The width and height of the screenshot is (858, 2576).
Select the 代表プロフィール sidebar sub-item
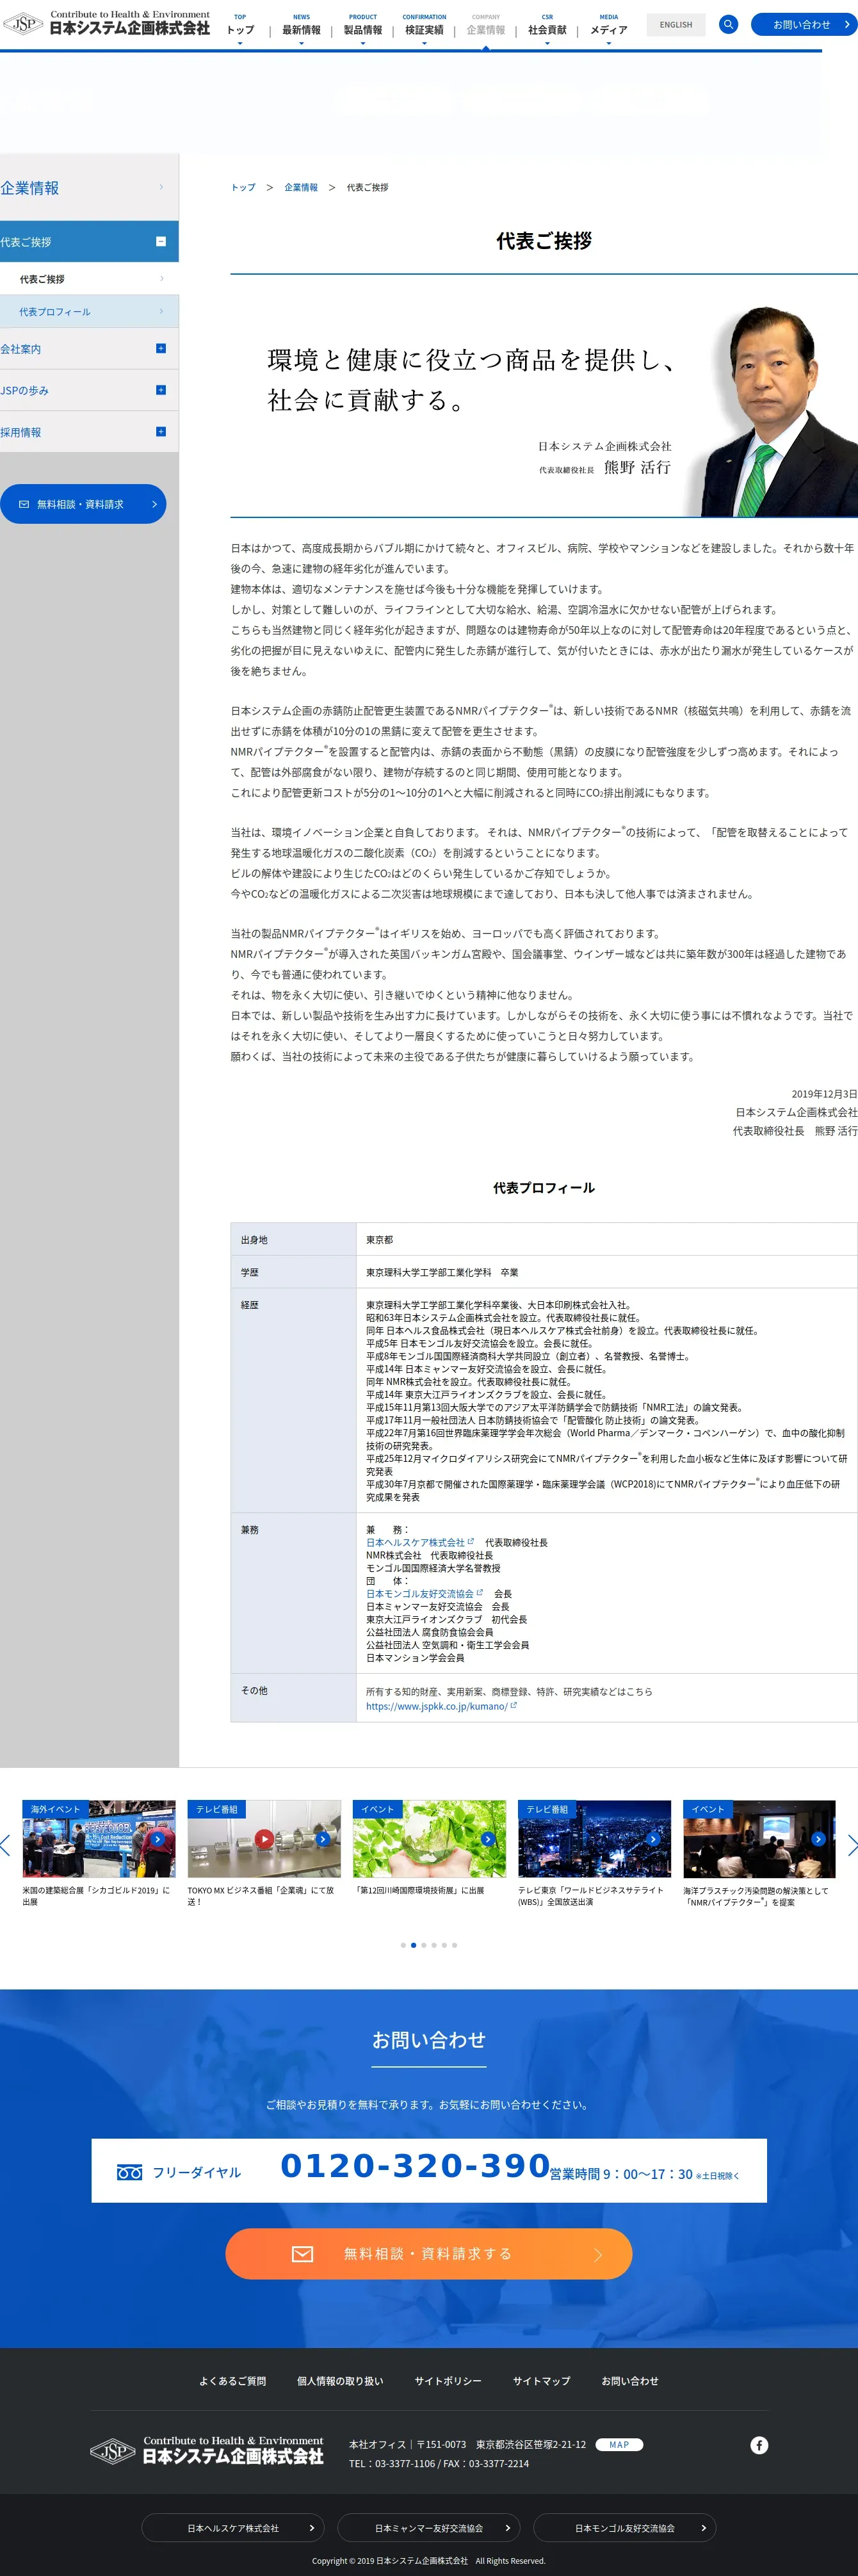(89, 311)
